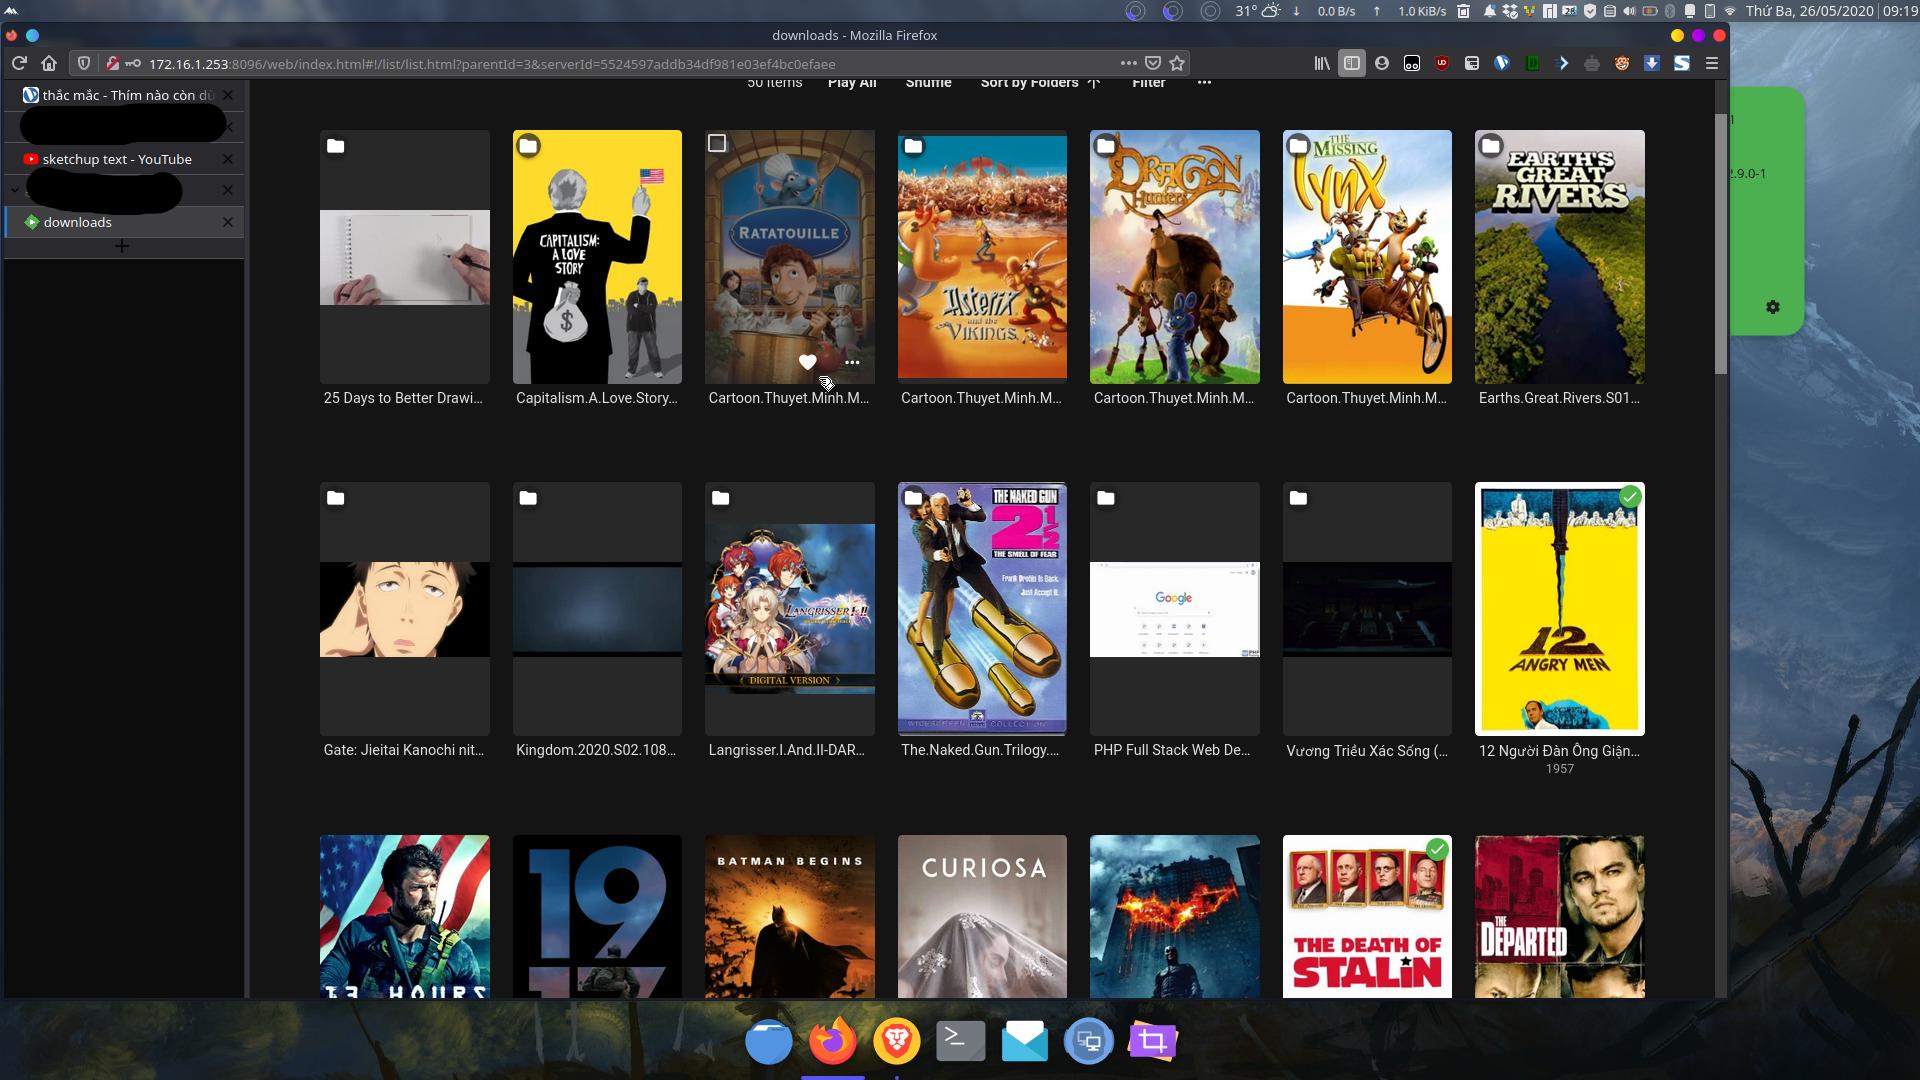Open the file manager from the dock
This screenshot has height=1080, width=1920.
(x=769, y=1041)
